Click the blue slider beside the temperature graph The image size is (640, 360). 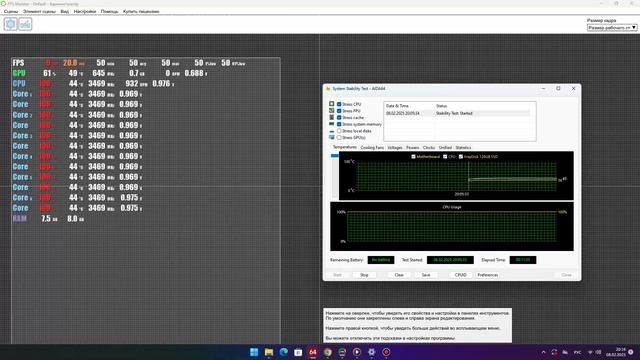(335, 156)
